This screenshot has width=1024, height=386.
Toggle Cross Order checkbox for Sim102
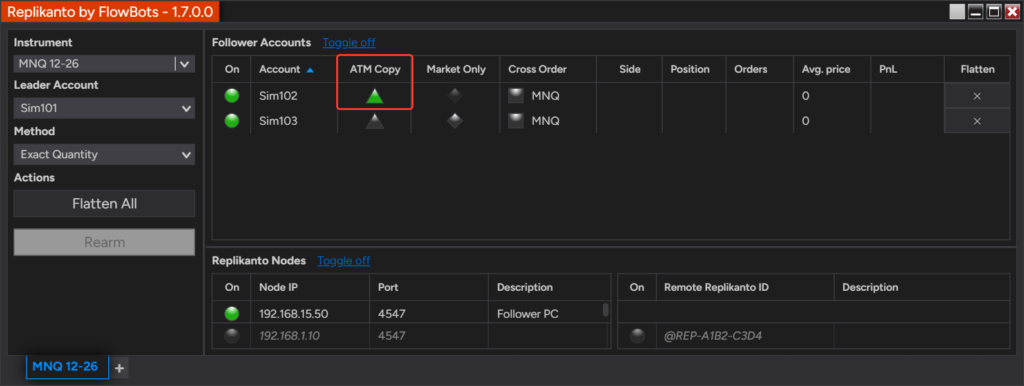[x=517, y=96]
